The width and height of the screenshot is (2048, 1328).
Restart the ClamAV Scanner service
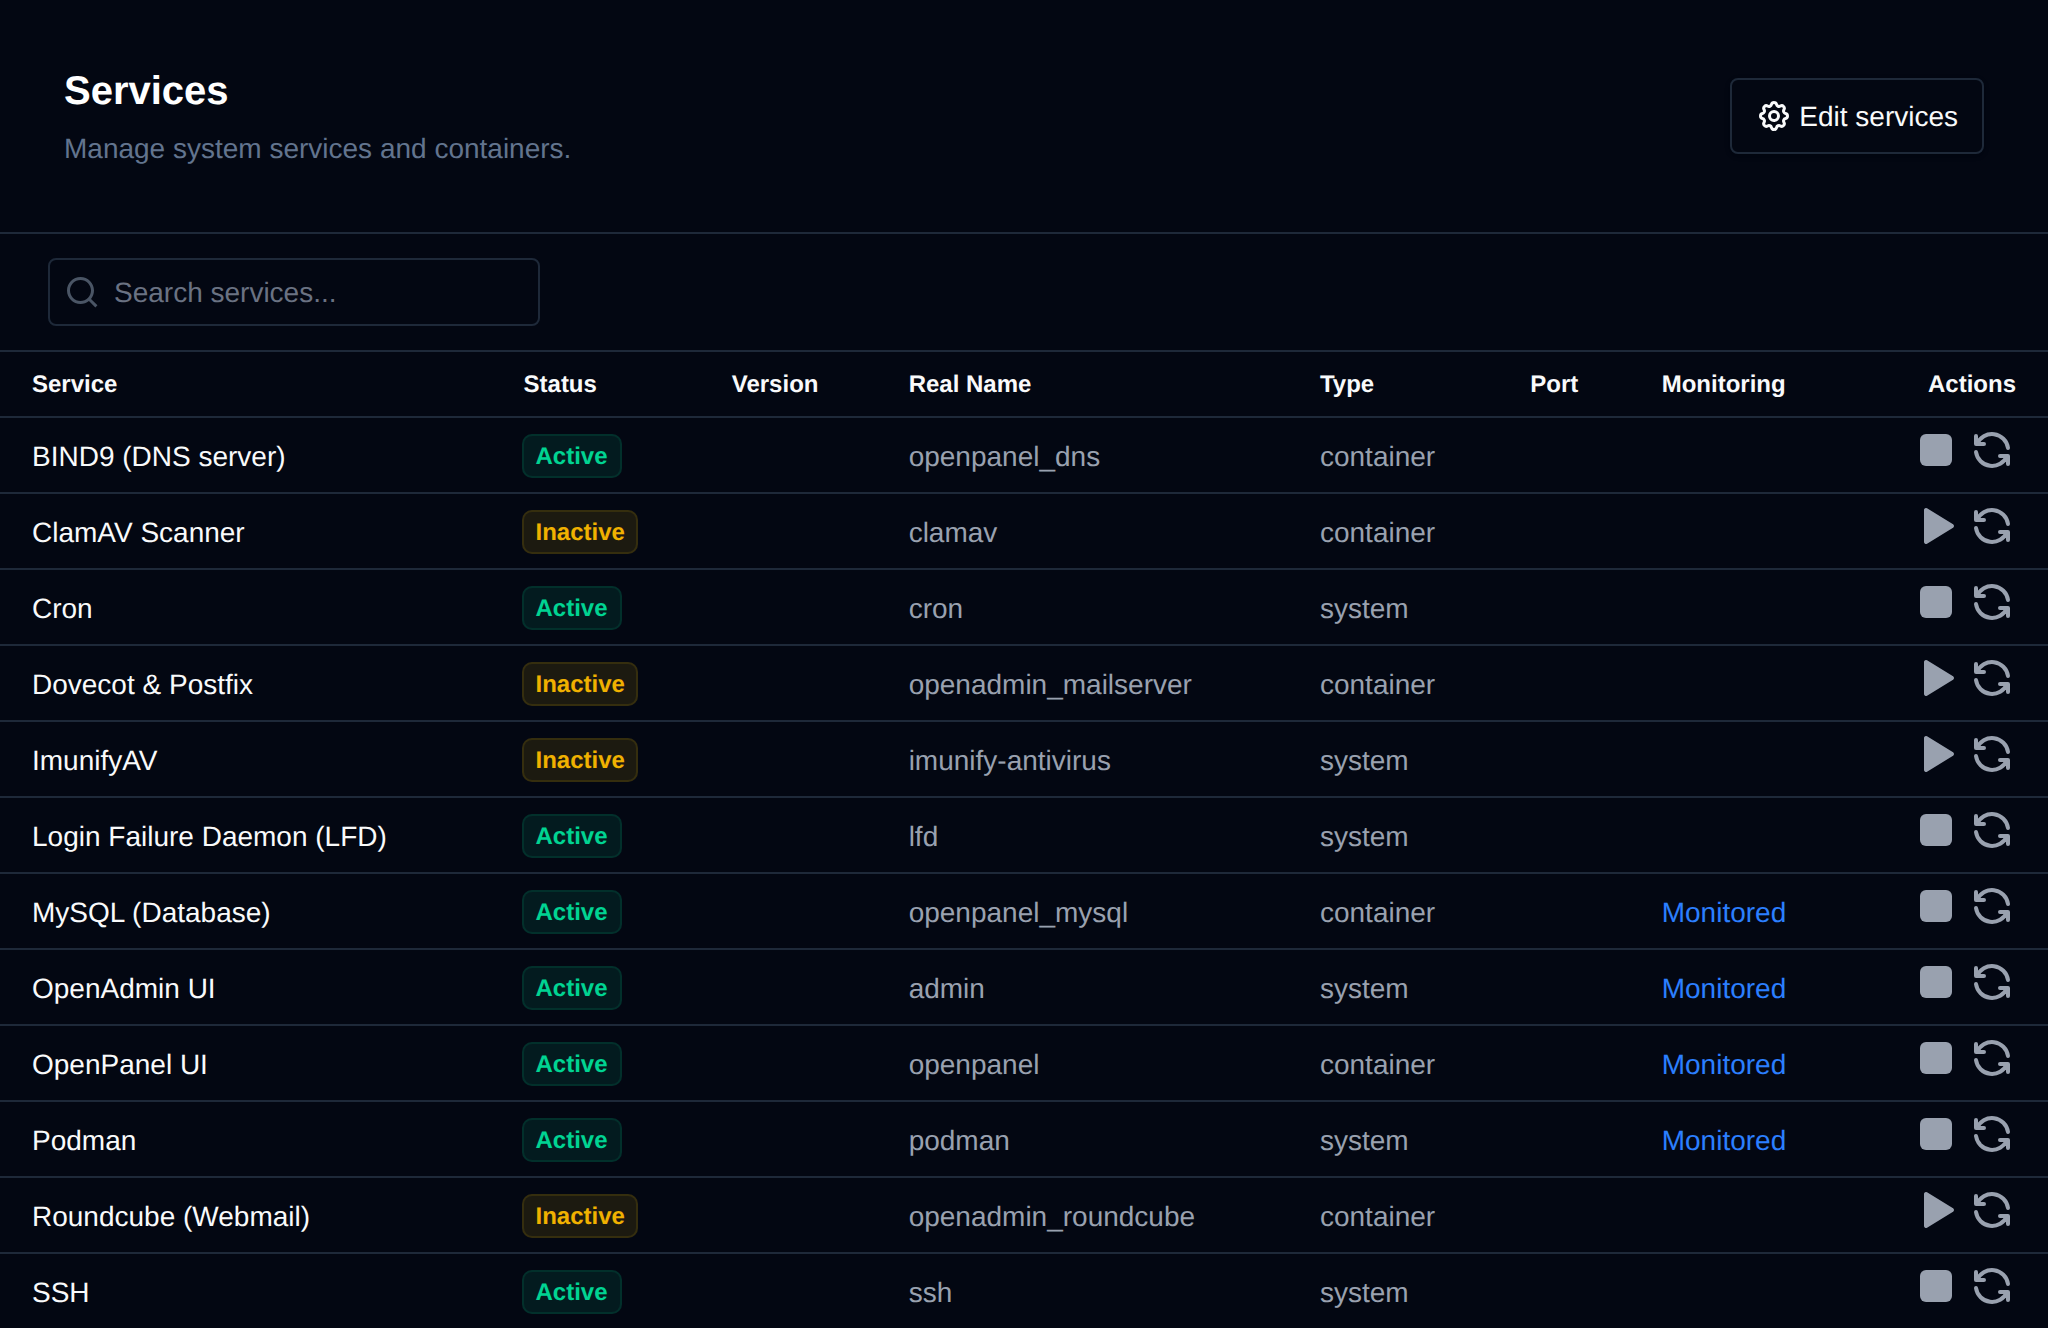tap(1991, 526)
